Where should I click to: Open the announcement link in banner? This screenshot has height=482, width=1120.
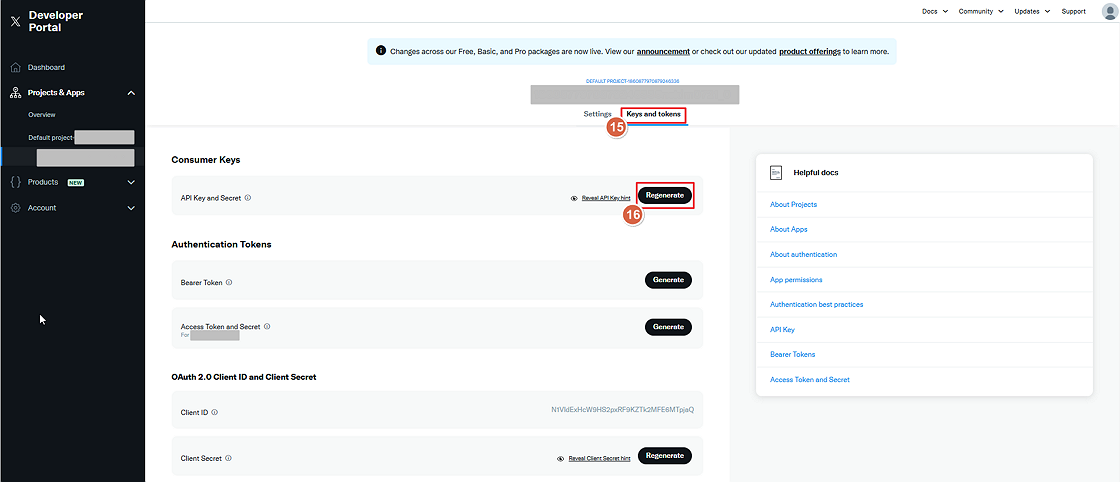coord(663,52)
